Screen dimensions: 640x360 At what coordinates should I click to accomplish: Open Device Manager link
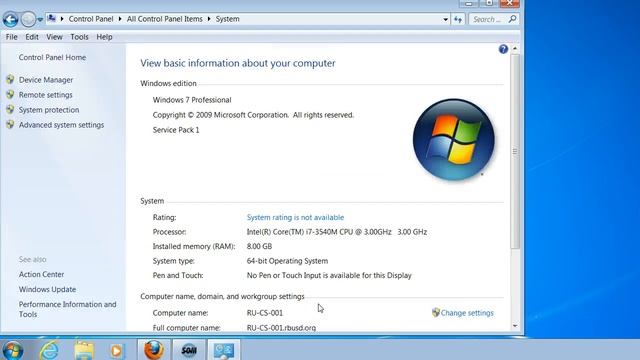(x=46, y=80)
